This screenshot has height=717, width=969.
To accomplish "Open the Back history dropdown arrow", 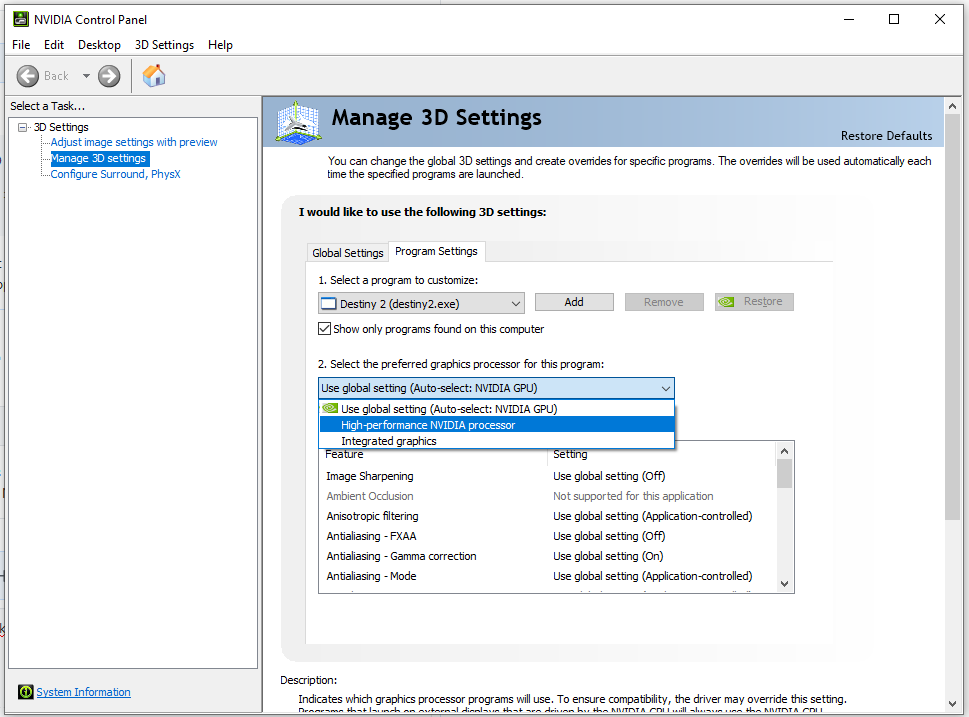I will [86, 76].
